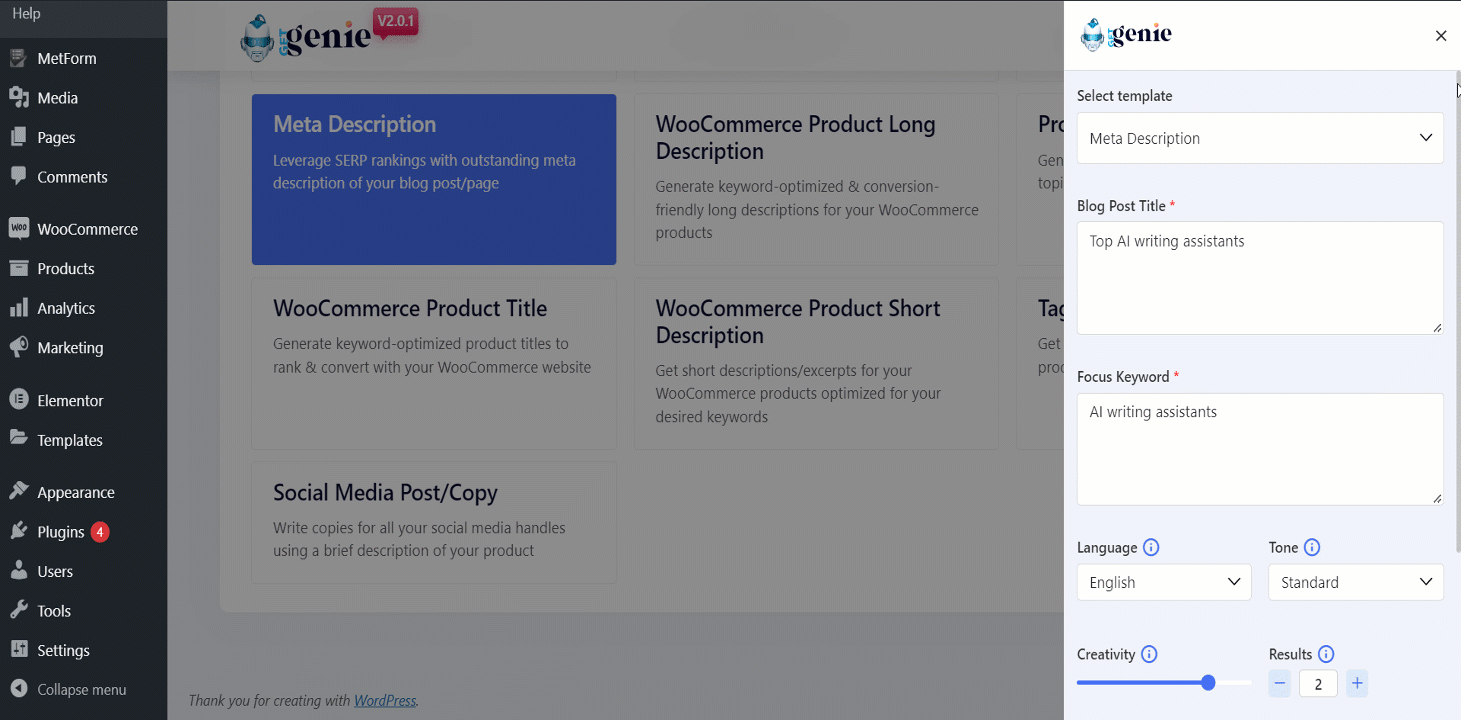Click the Comments speech bubble icon

18,176
